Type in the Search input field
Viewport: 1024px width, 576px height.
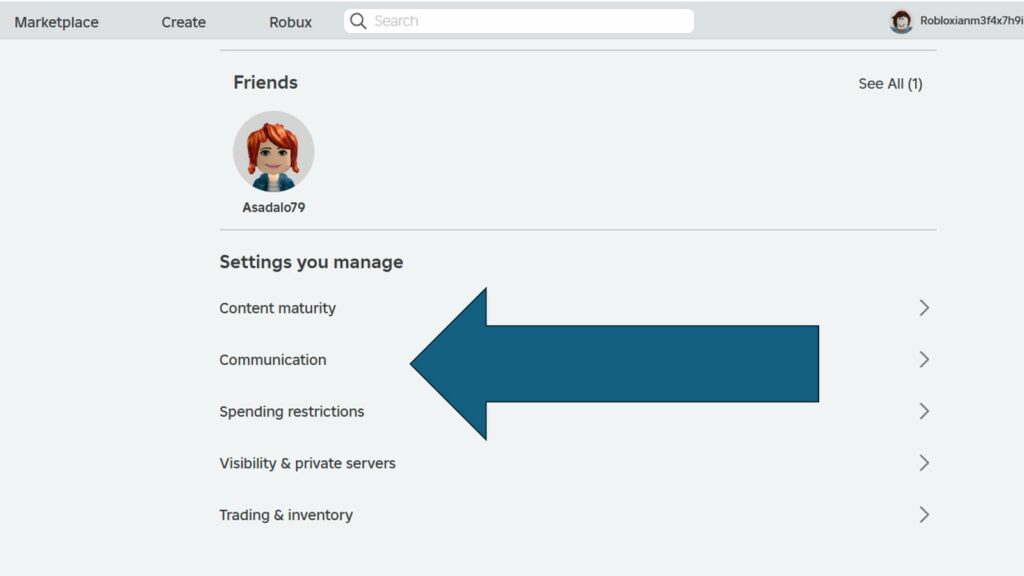coord(530,21)
